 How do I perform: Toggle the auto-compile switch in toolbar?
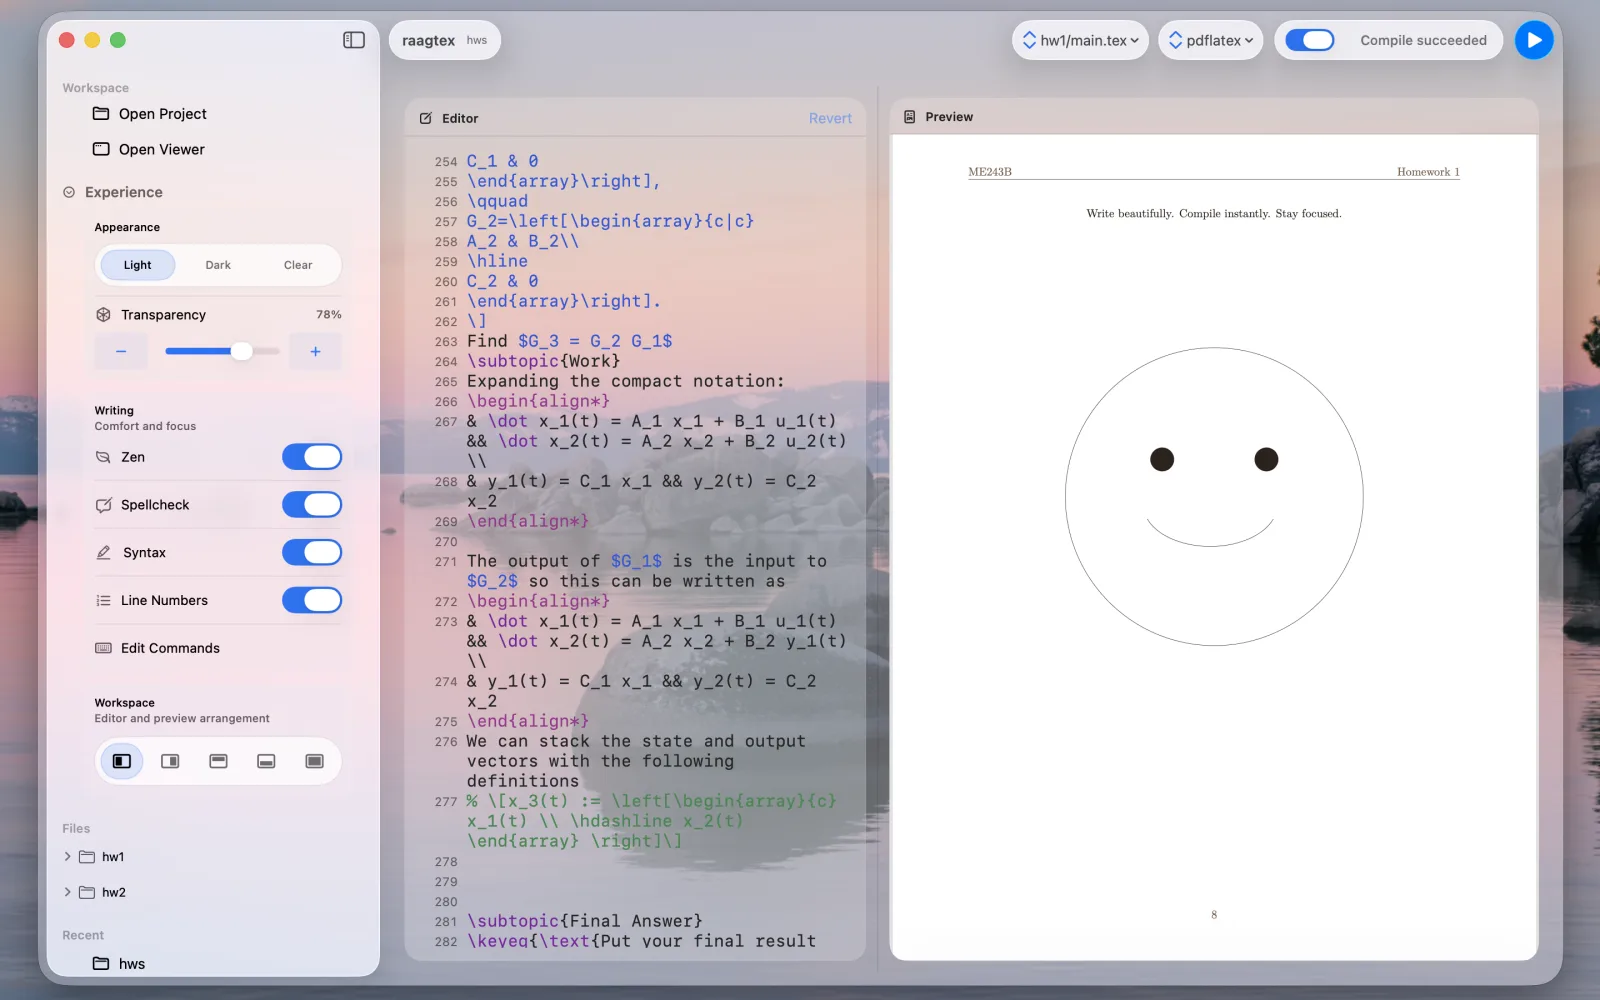tap(1310, 40)
